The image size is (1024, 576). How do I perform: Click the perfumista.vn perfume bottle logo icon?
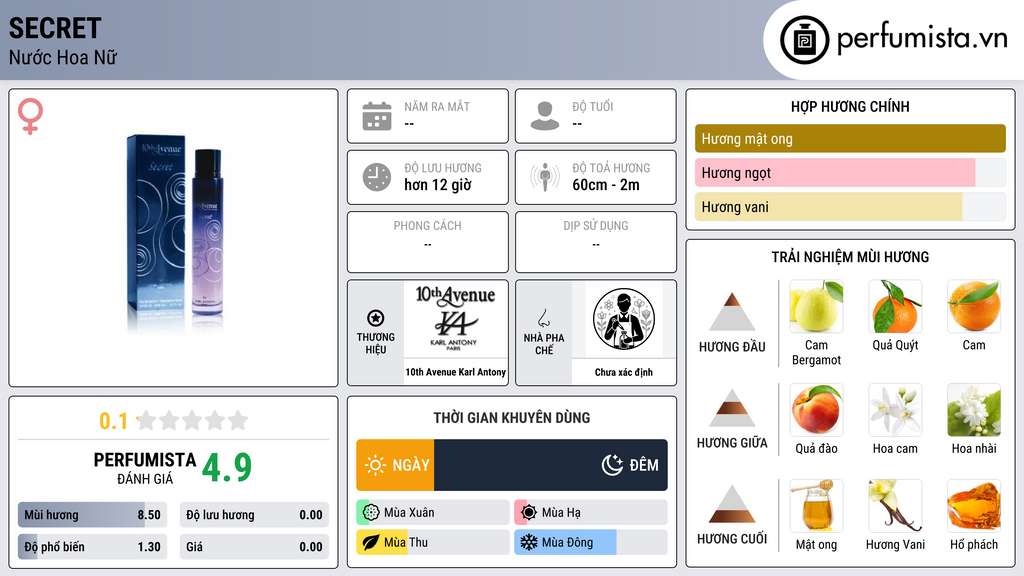[804, 40]
